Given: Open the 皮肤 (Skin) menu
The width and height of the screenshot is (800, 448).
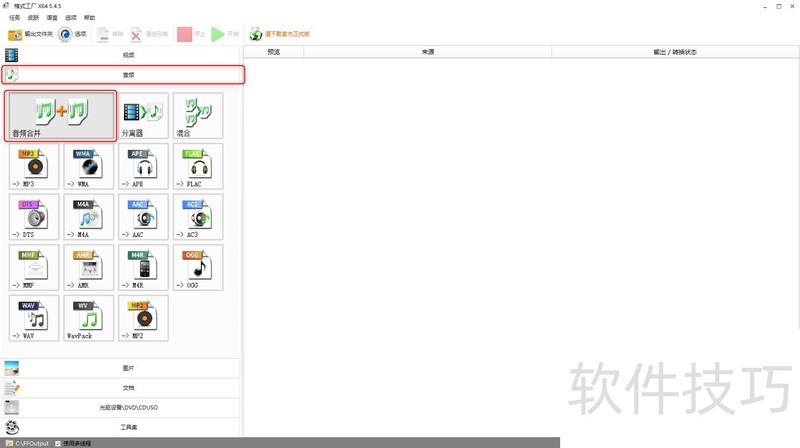Looking at the screenshot, I should [33, 17].
